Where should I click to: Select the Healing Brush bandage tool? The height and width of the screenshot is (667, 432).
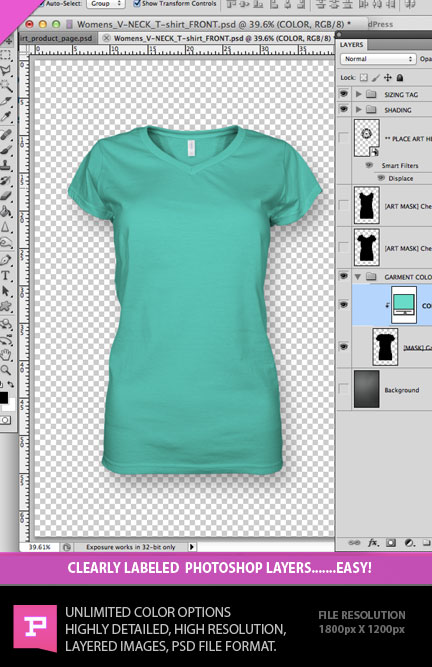(x=6, y=135)
